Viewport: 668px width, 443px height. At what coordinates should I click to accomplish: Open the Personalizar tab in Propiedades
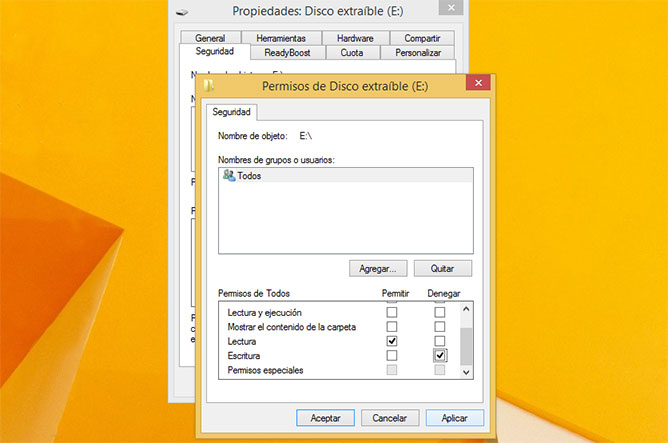point(418,52)
